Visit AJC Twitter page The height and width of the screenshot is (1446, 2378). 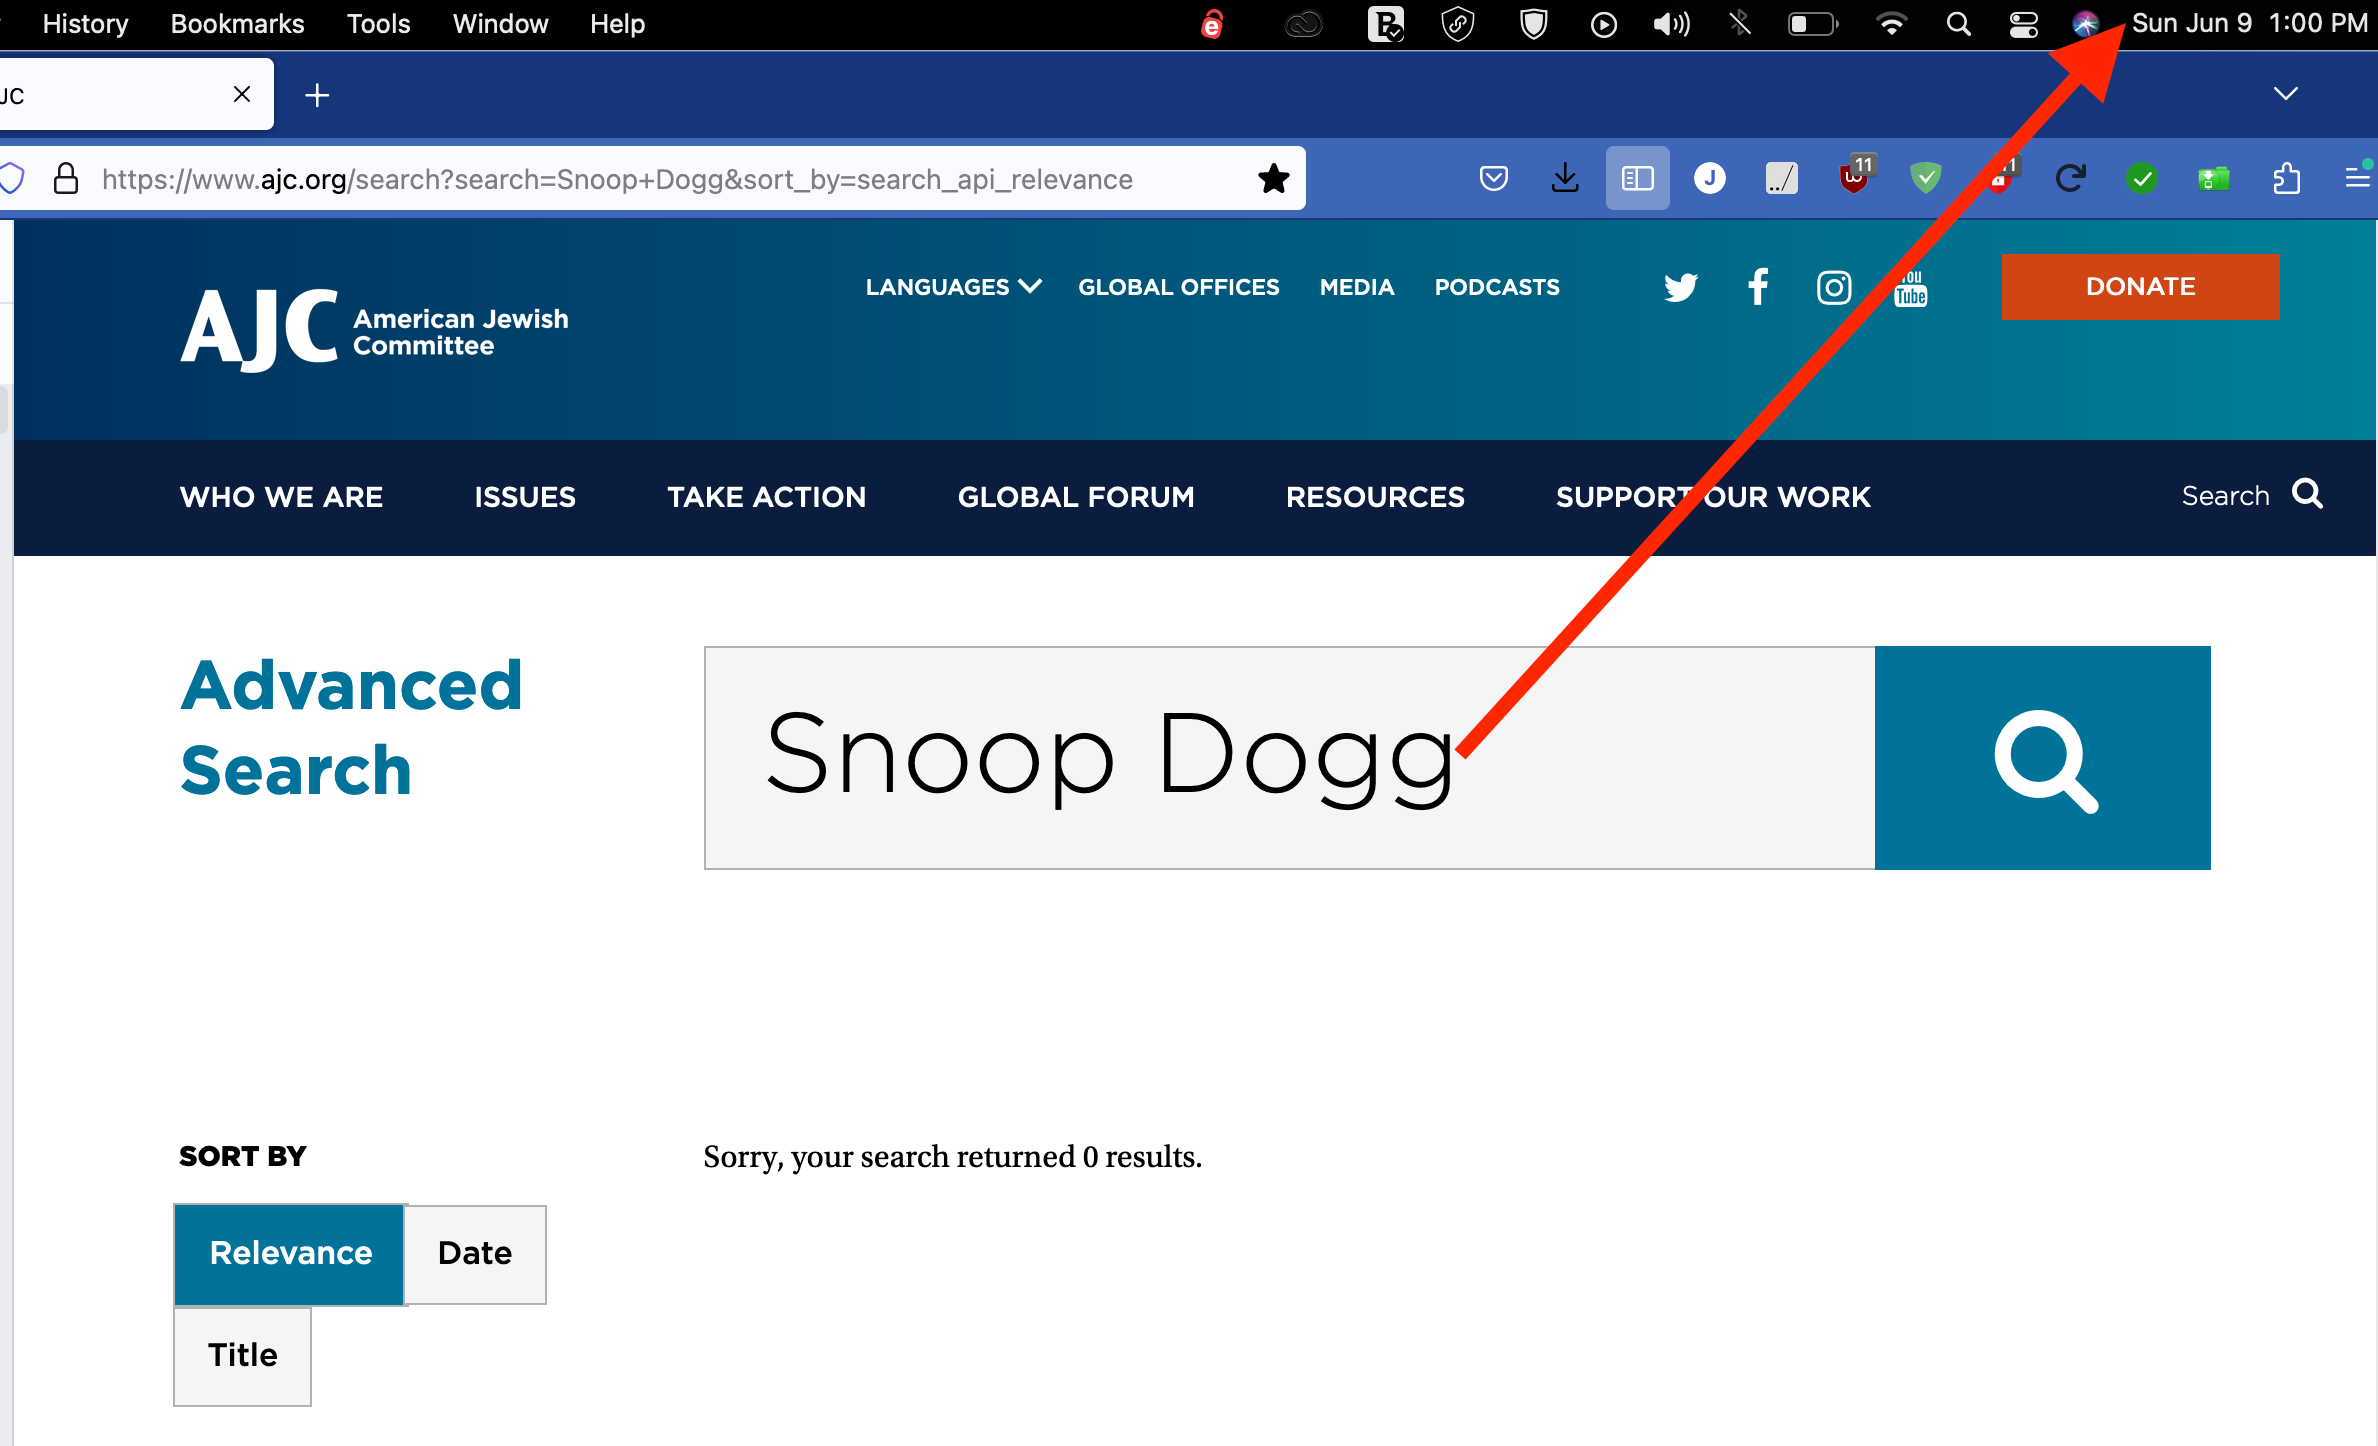coord(1680,287)
